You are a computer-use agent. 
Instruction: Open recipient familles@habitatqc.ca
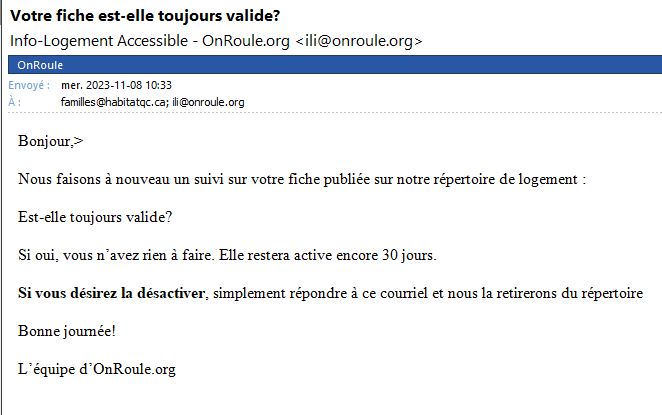point(114,102)
